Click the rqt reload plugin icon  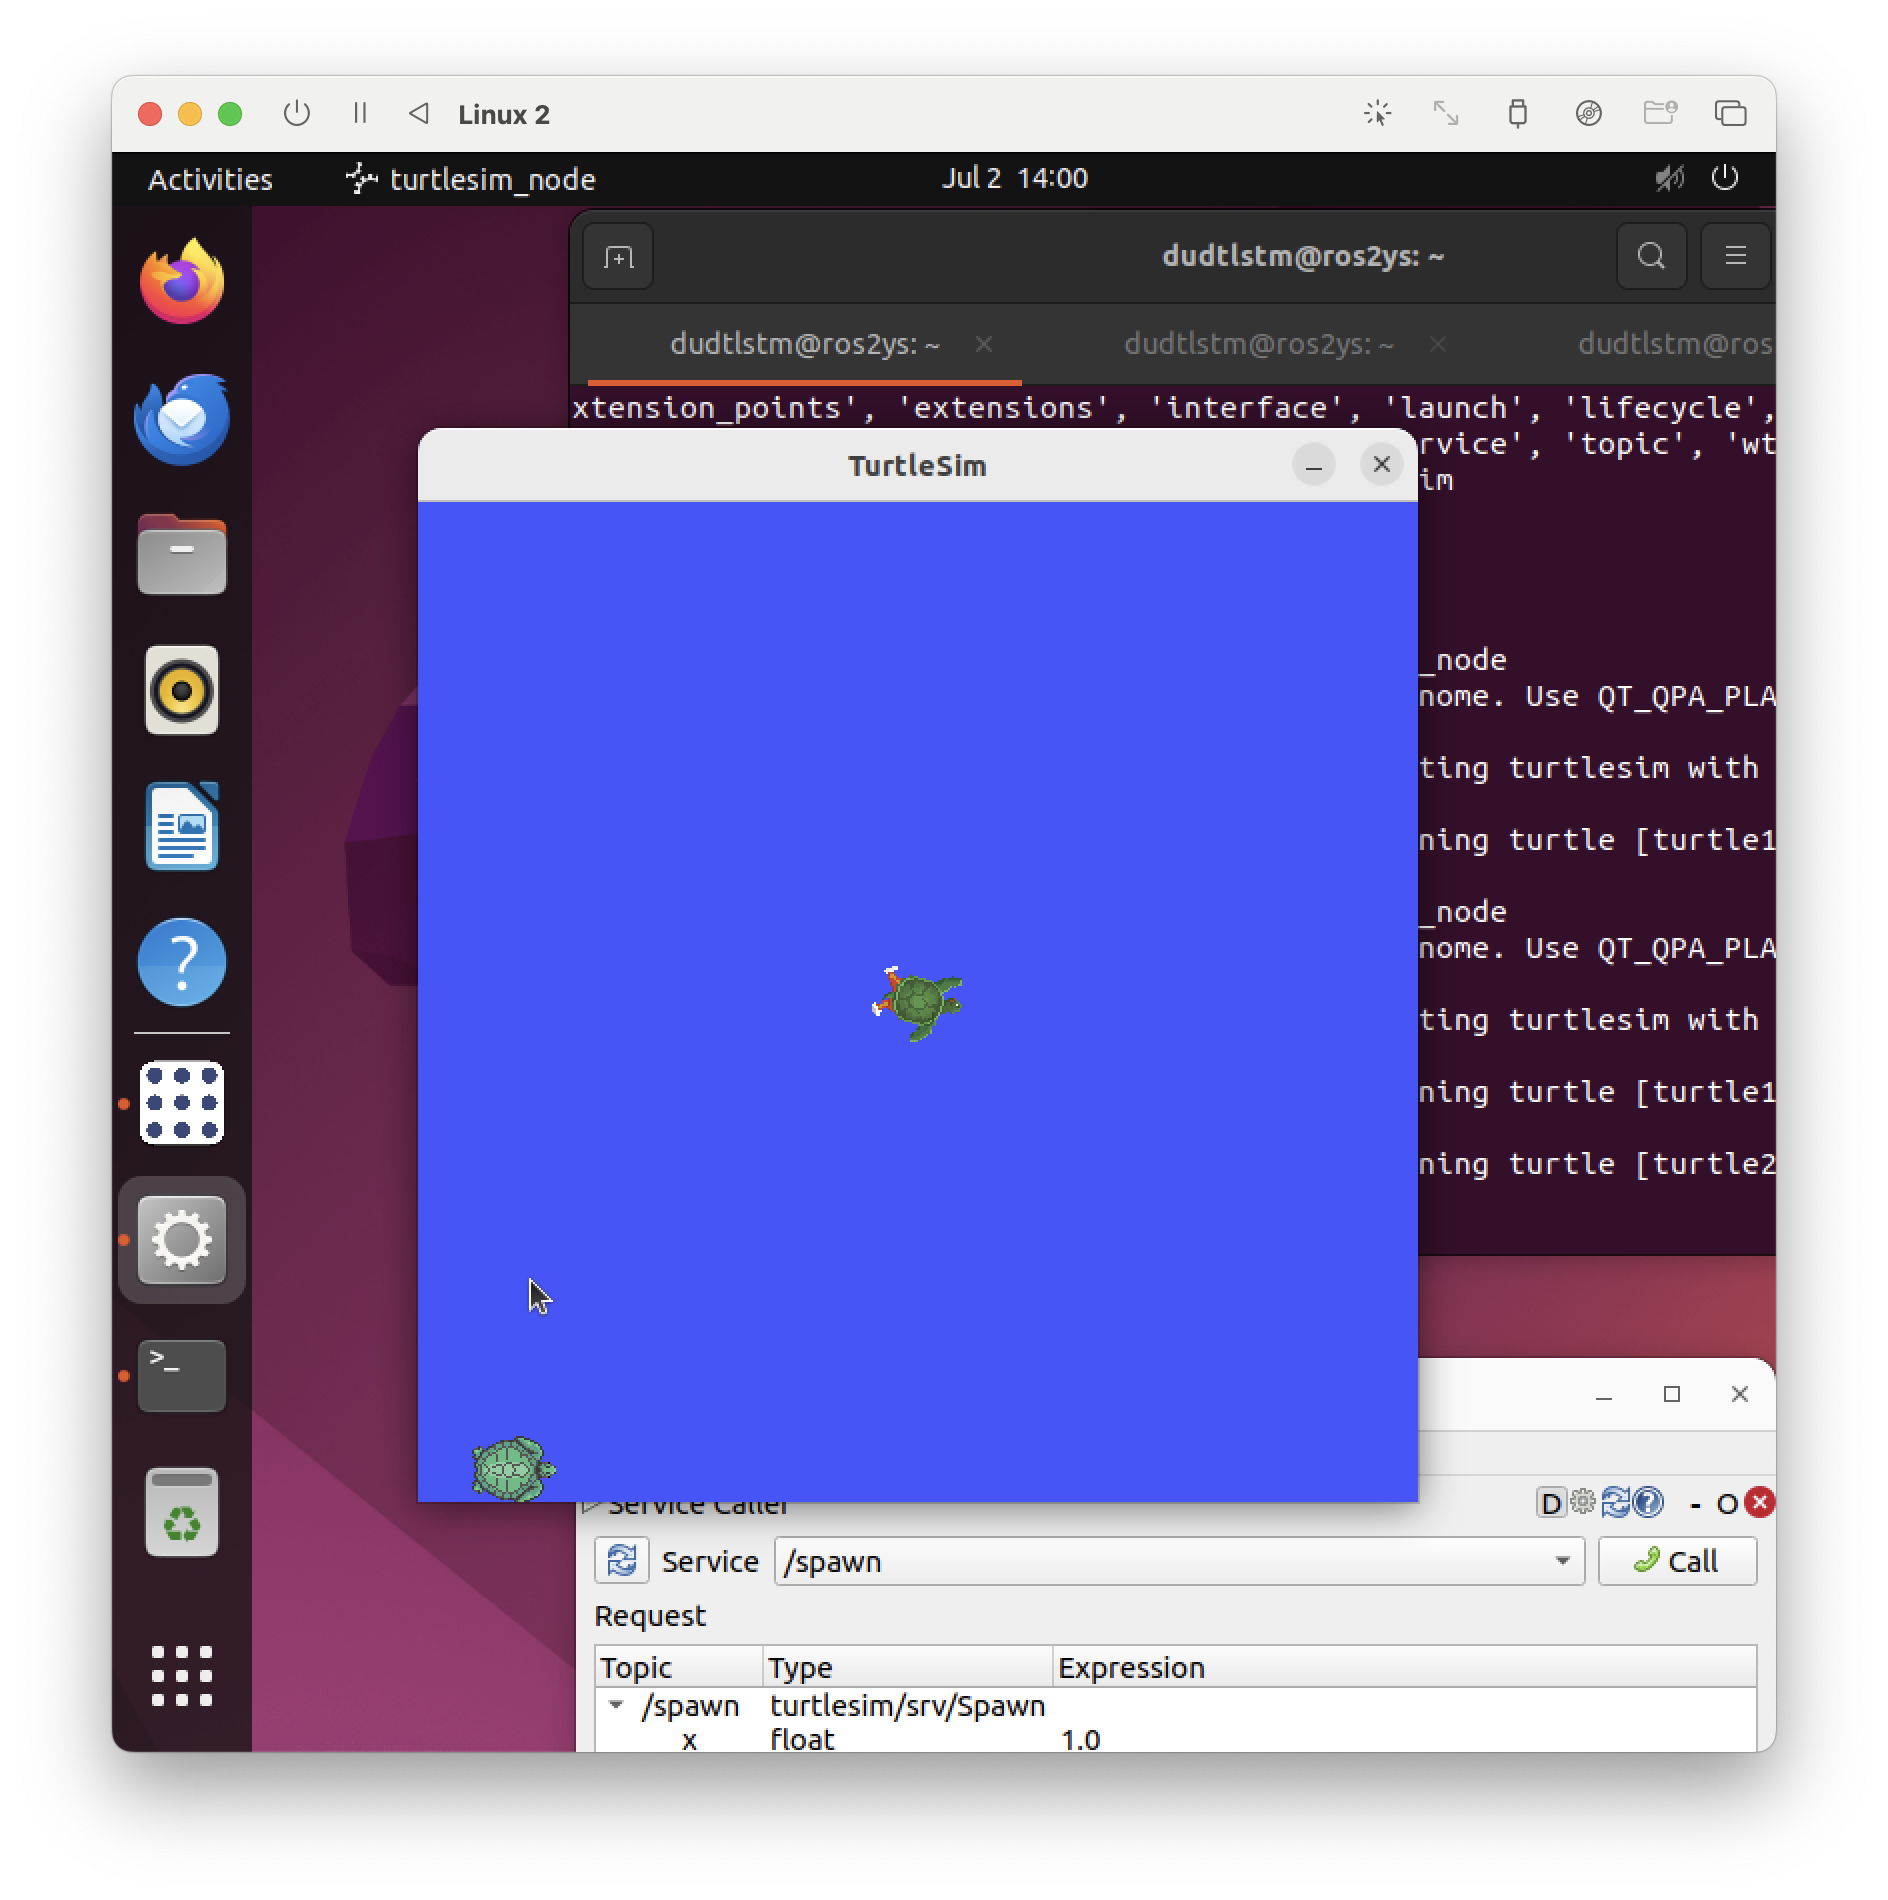pos(1615,1502)
